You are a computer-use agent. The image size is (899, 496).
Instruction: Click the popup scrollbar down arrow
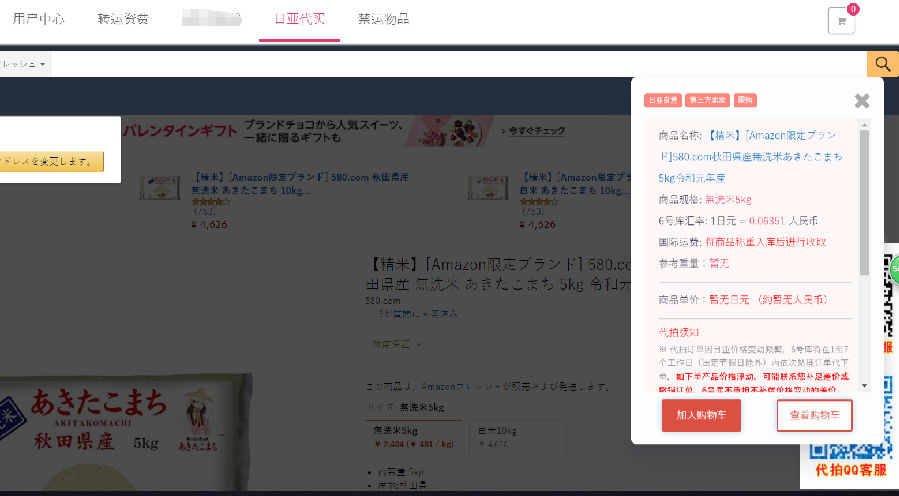[865, 386]
